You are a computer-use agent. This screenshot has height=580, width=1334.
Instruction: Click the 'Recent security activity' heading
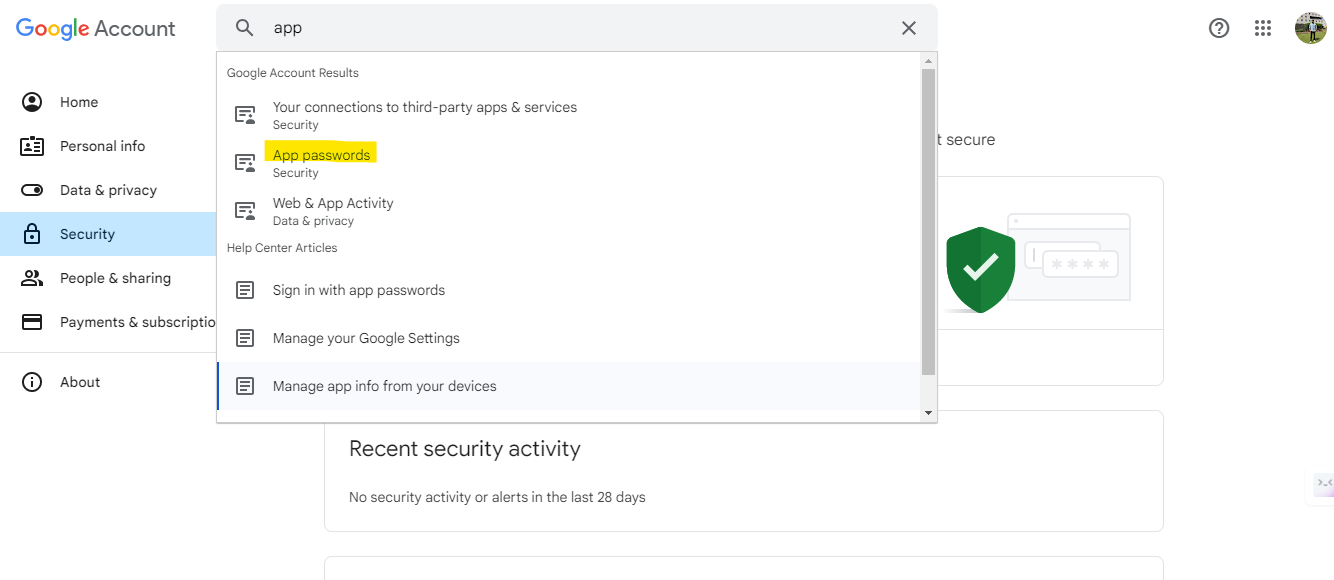[x=465, y=449]
